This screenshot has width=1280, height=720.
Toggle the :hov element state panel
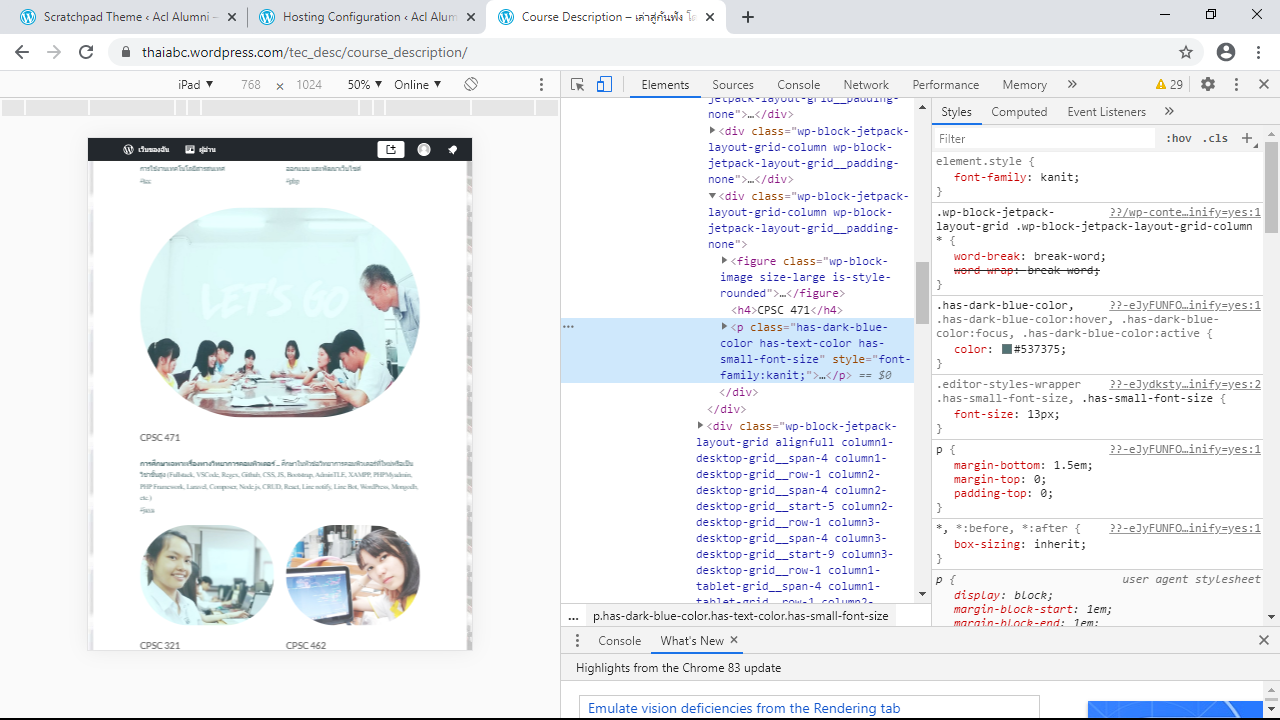[1178, 139]
